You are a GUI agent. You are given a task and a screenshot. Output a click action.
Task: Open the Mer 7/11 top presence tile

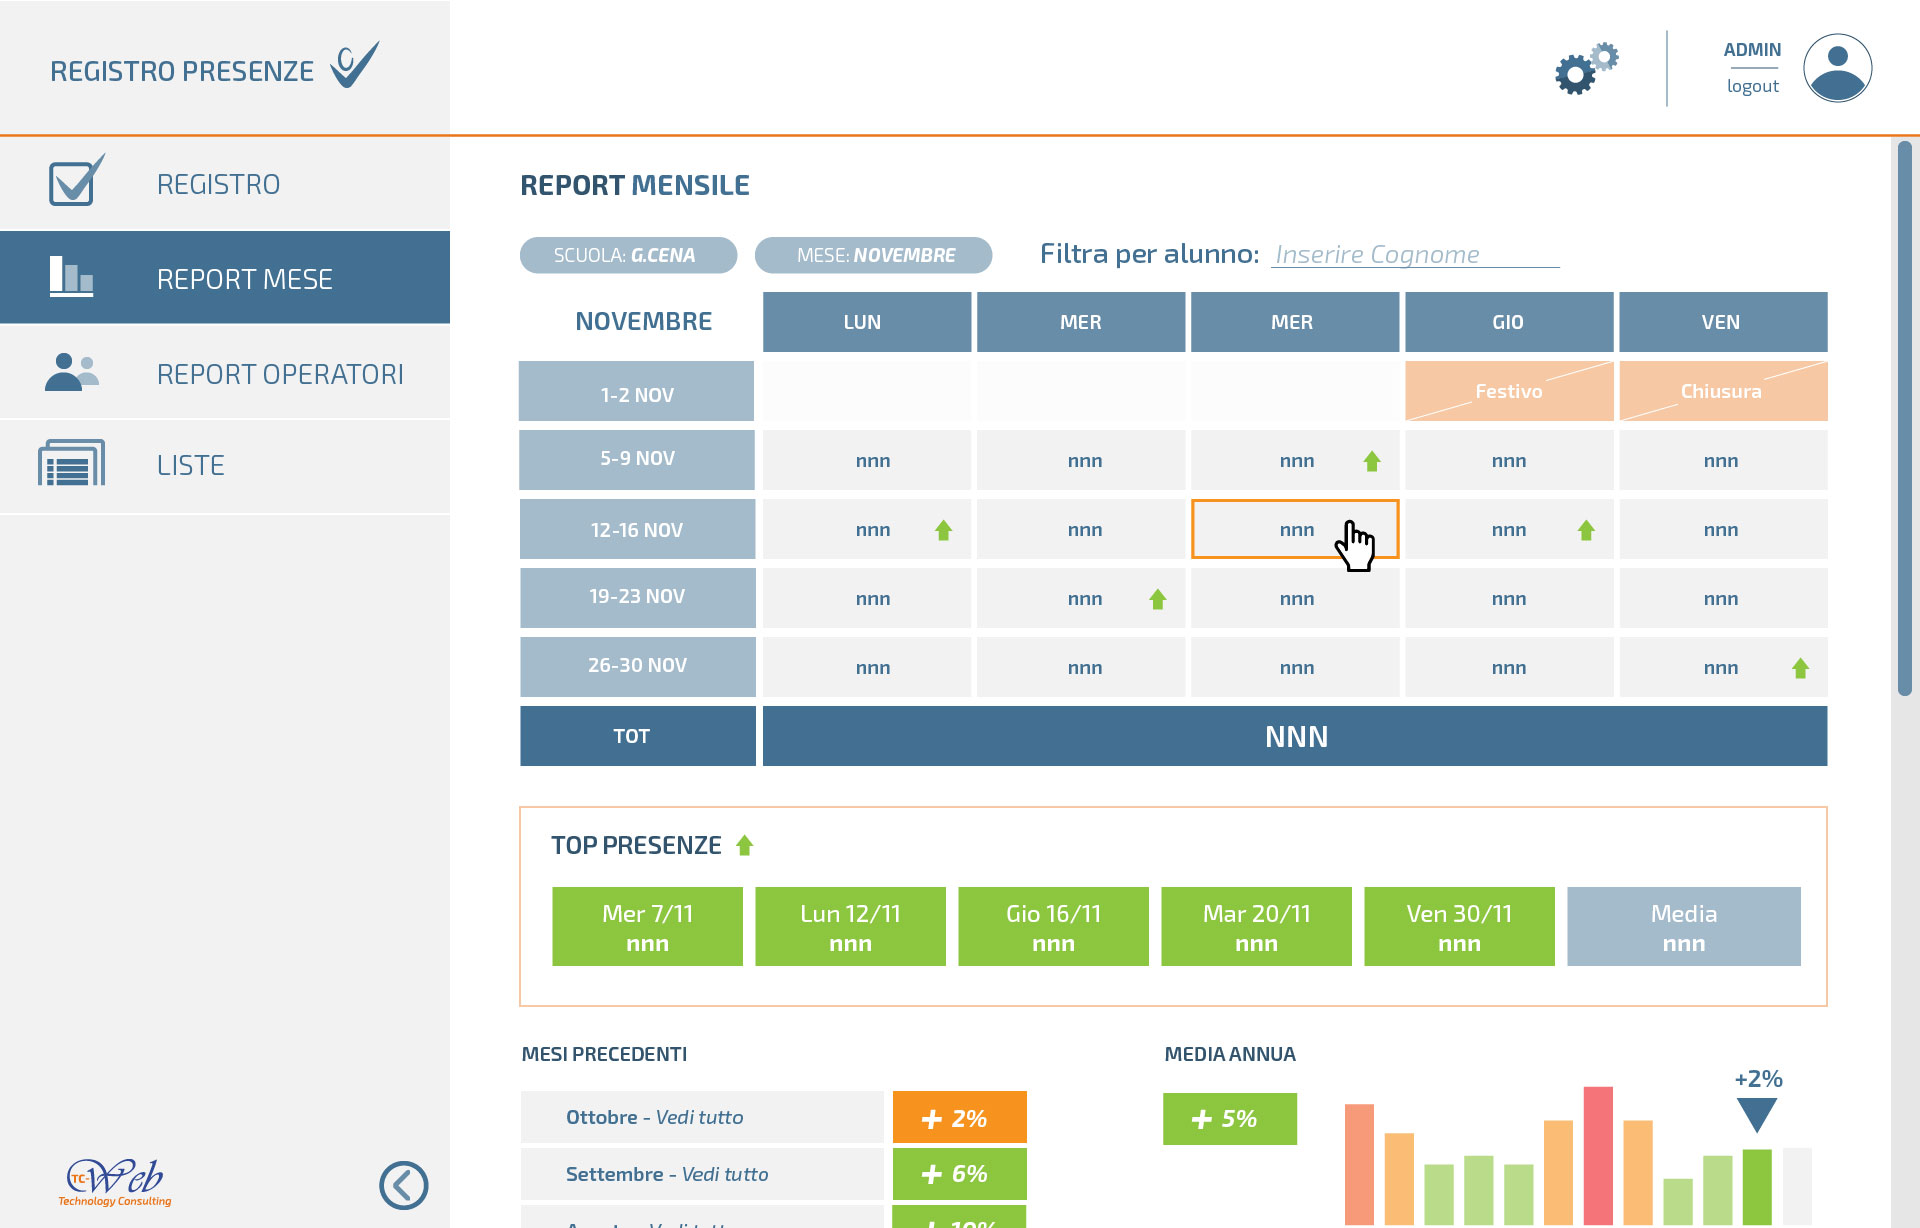[647, 926]
